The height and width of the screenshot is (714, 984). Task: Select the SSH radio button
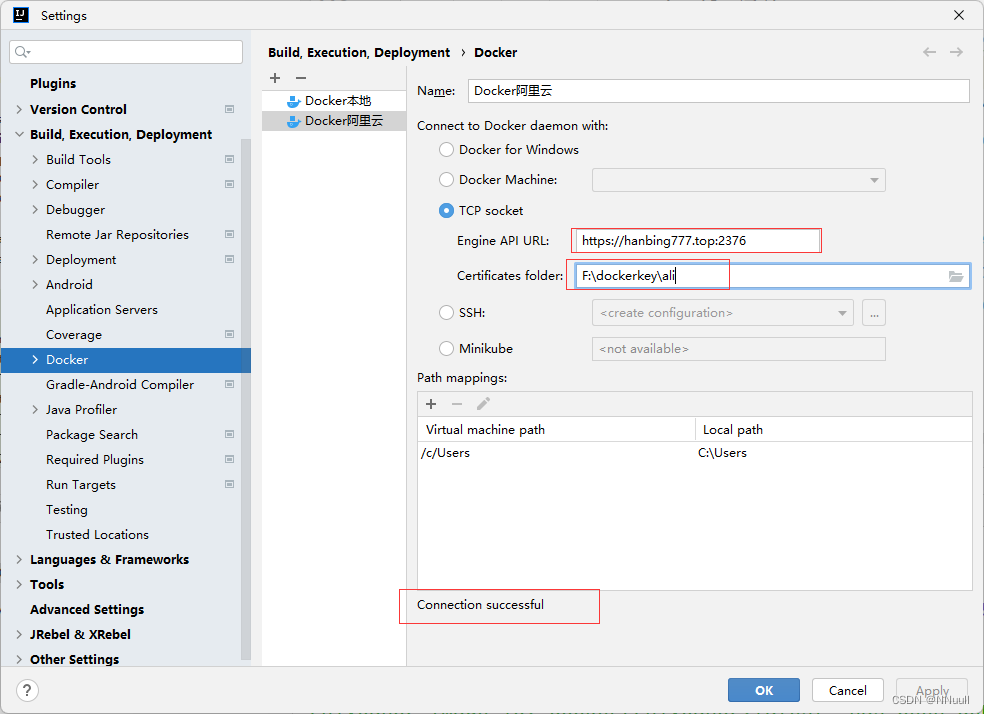point(446,312)
